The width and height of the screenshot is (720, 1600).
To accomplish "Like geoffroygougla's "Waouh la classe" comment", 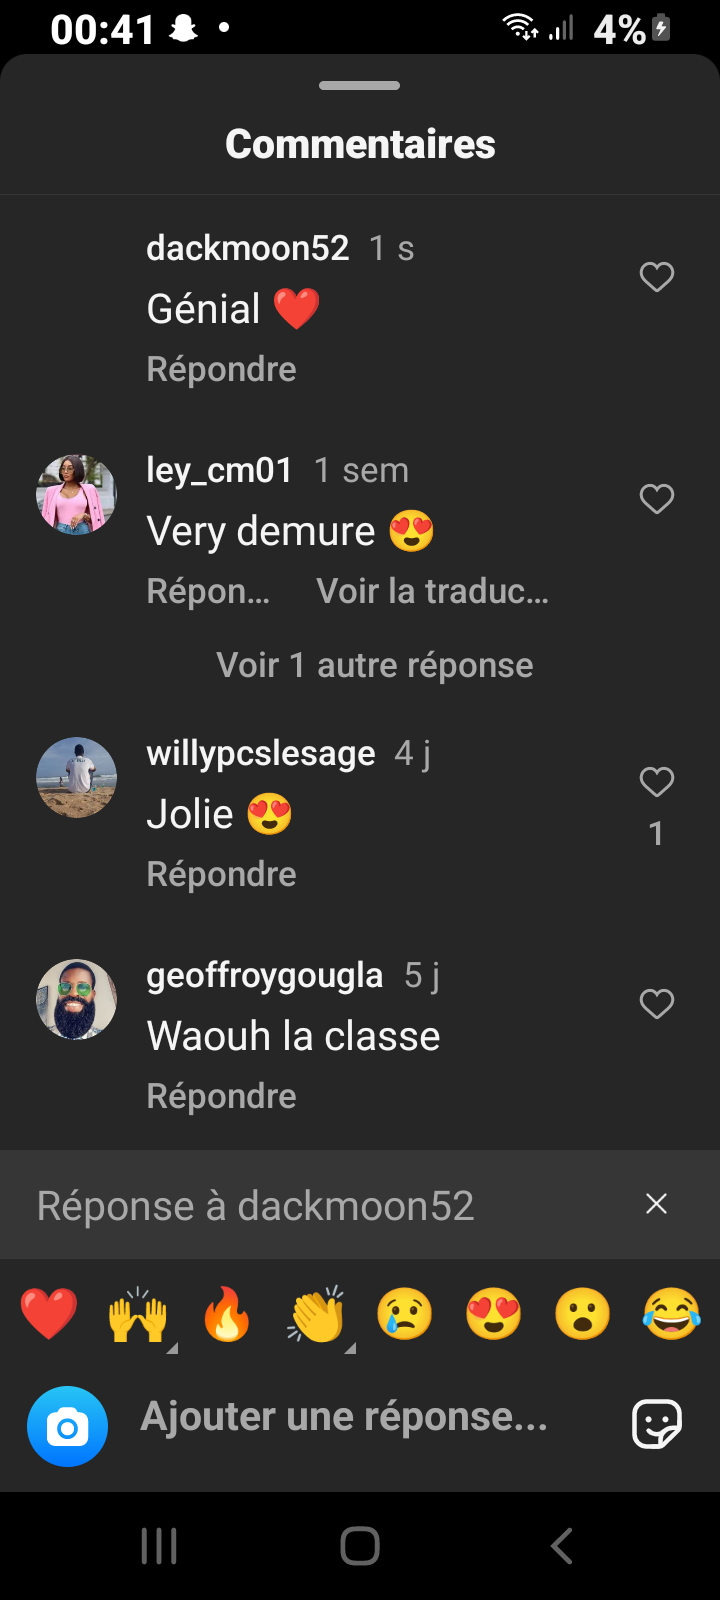I will point(657,1004).
